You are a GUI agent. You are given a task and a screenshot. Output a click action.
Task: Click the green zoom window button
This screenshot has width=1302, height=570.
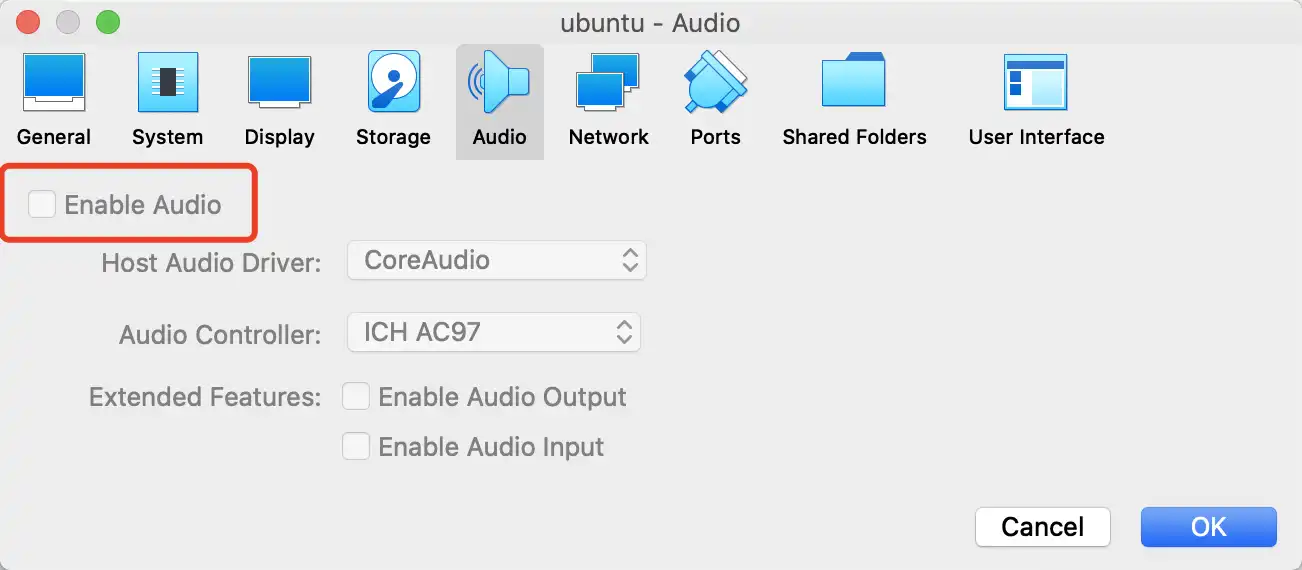[x=107, y=22]
